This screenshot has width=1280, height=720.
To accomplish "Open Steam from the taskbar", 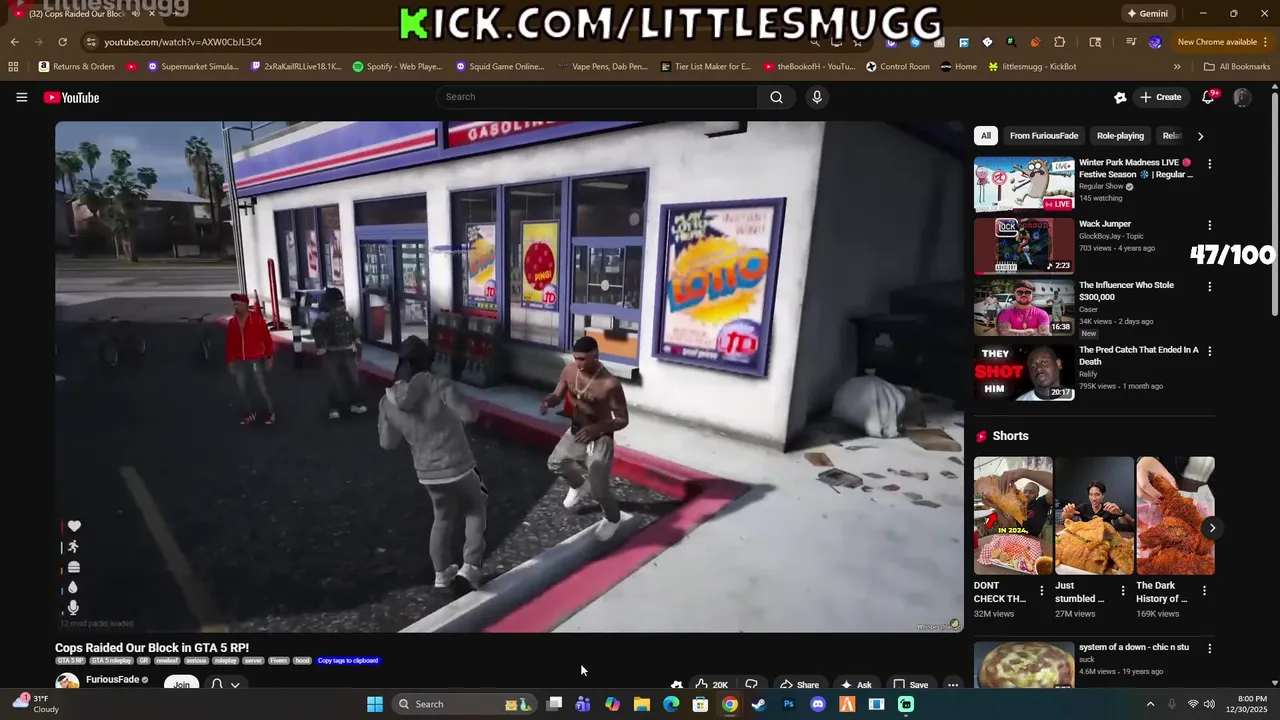I will click(x=759, y=704).
